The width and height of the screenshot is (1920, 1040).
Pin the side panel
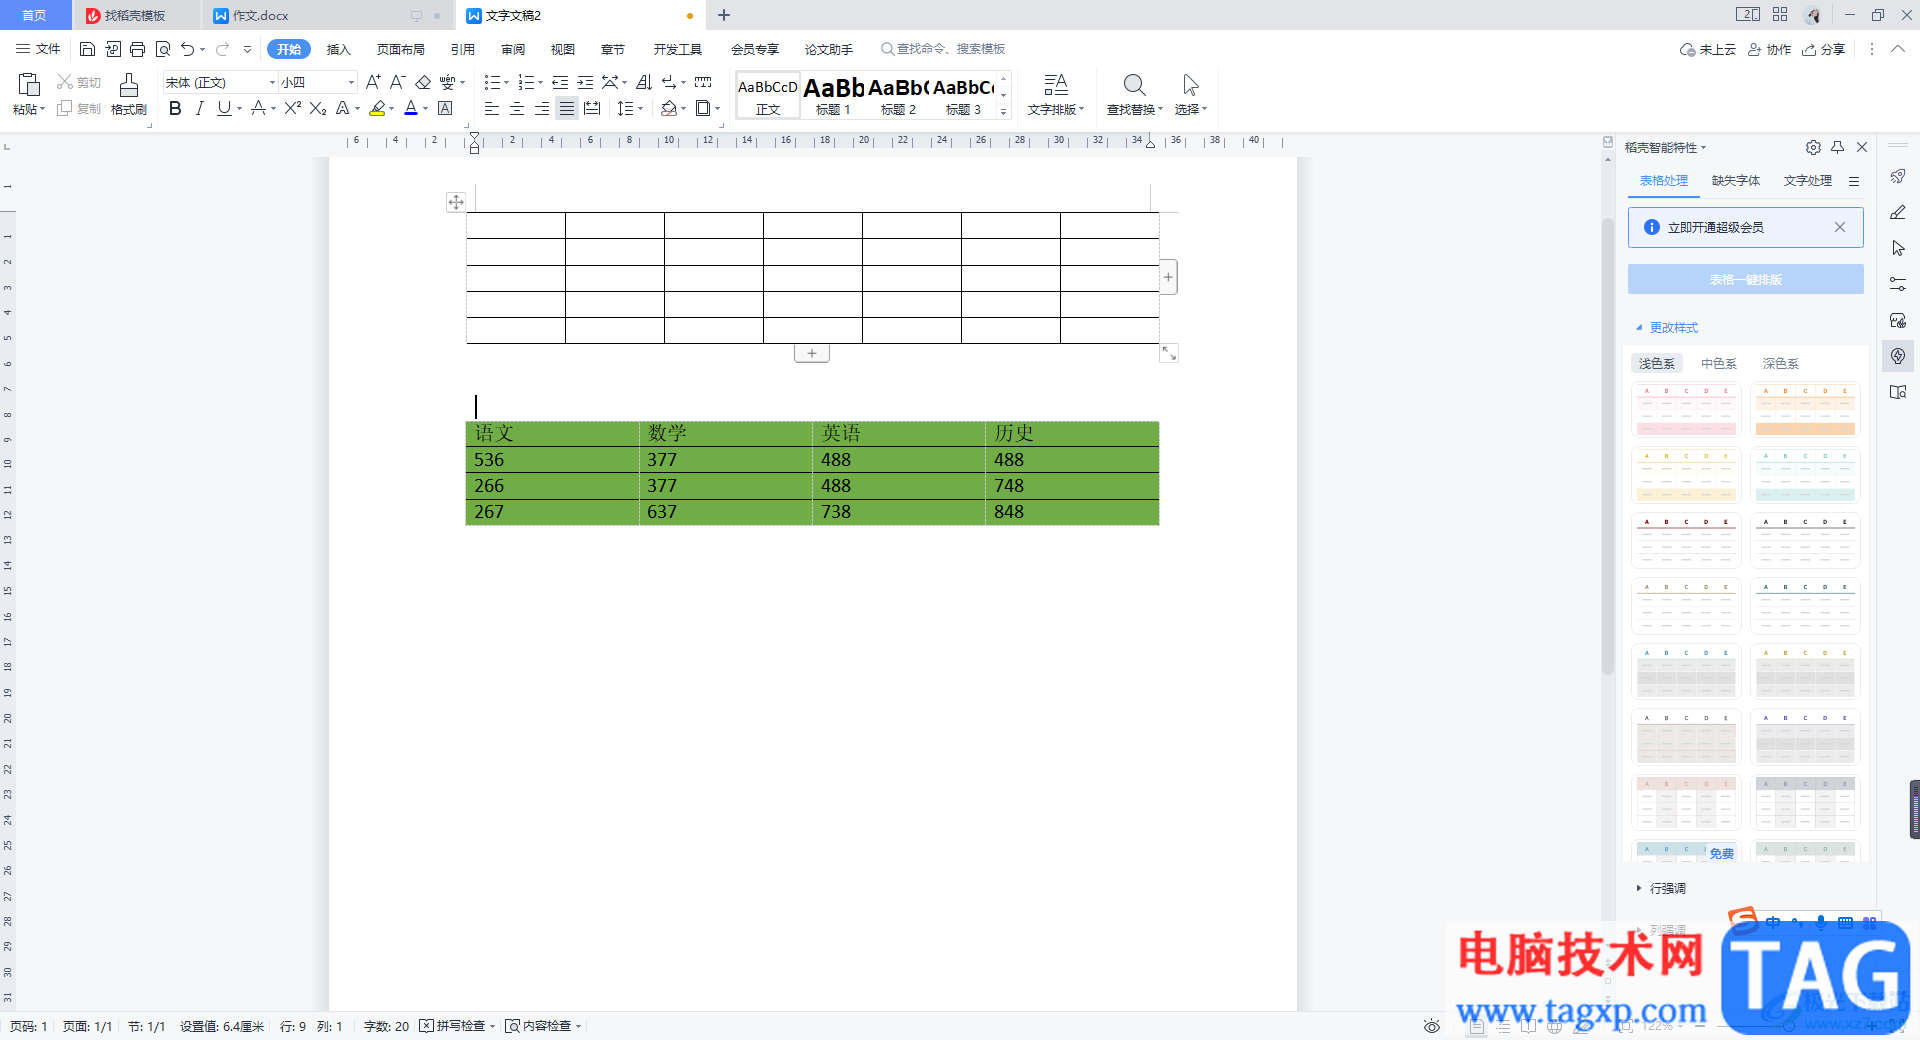[x=1837, y=148]
